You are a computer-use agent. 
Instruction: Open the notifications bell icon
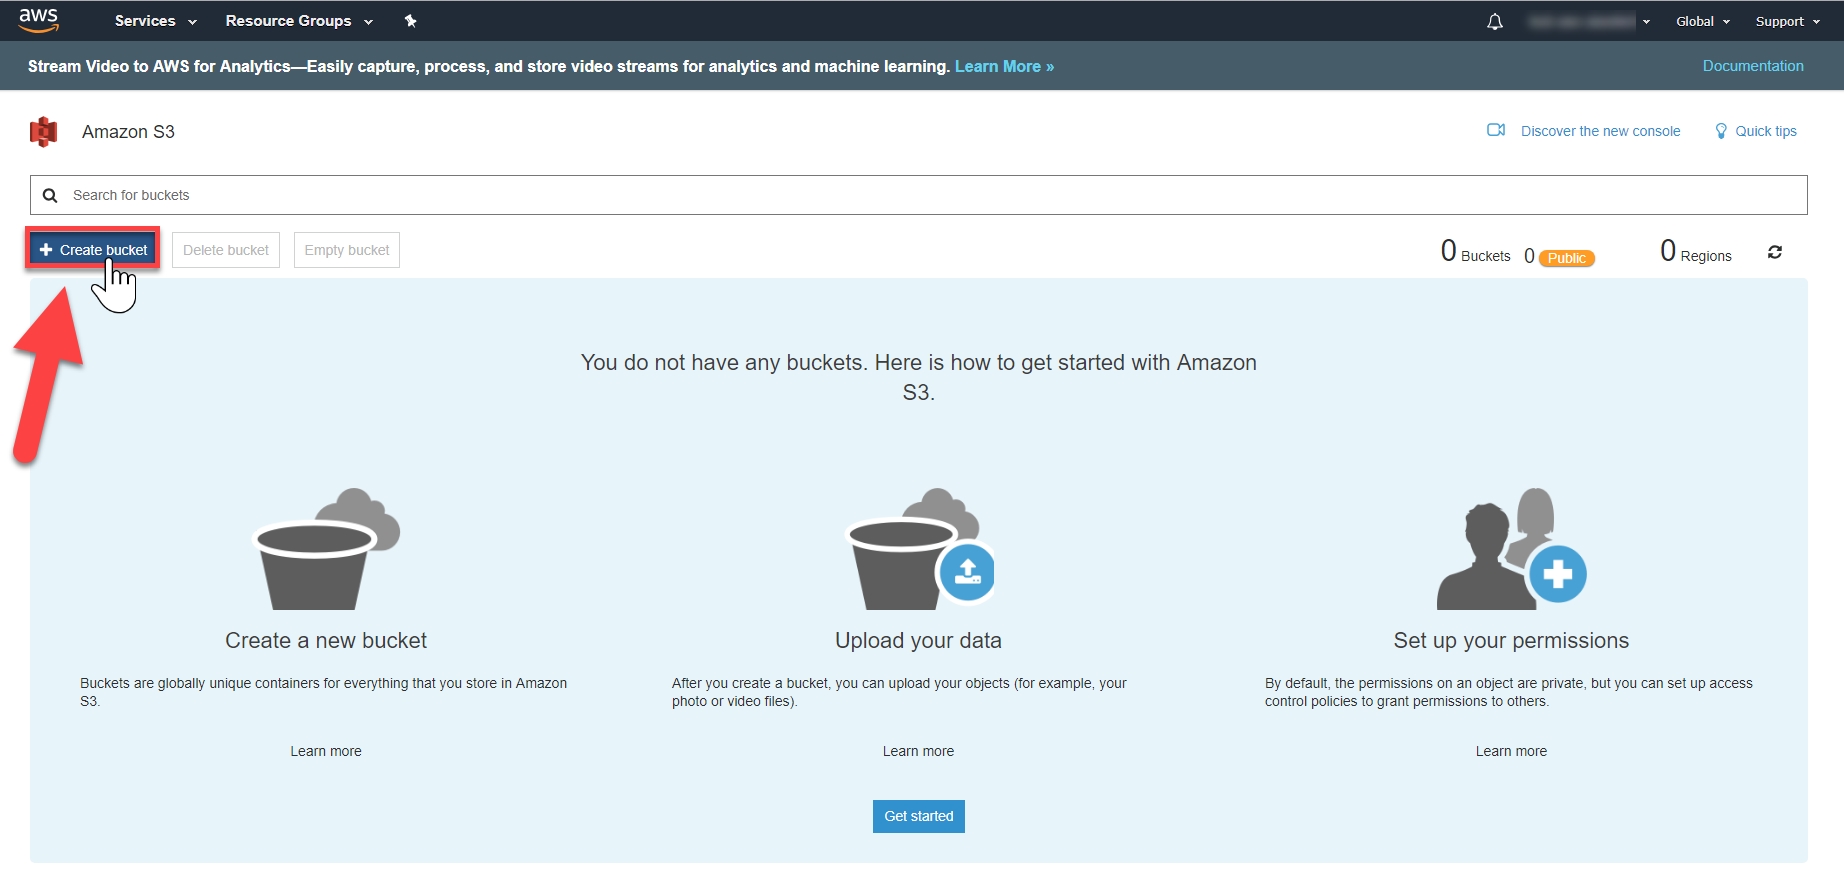click(1494, 22)
